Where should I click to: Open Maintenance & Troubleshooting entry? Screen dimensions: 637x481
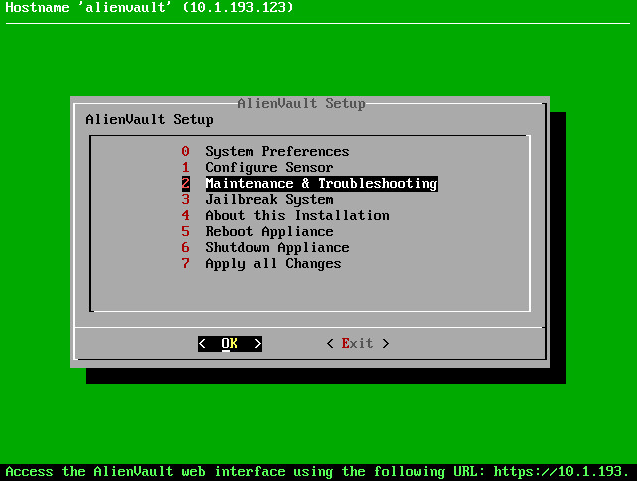310,184
